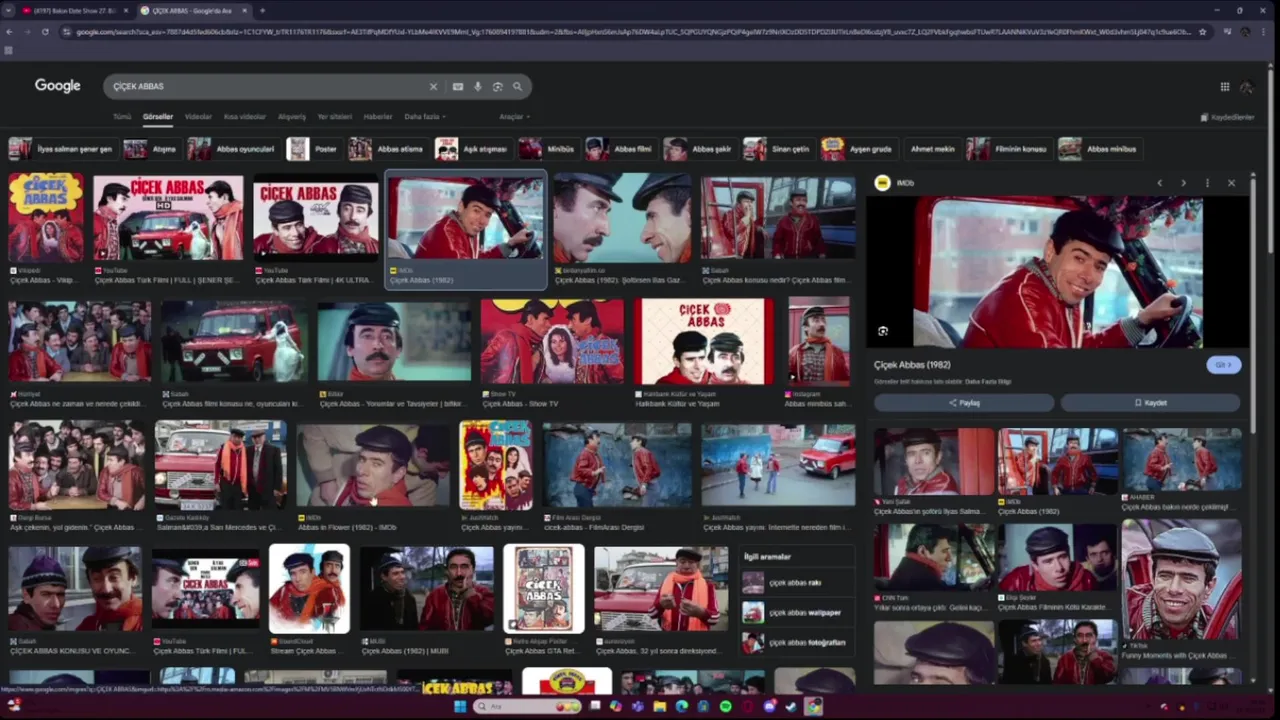Open the Çiçek Abbas (1982) title link
The width and height of the screenshot is (1280, 720).
[x=912, y=365]
